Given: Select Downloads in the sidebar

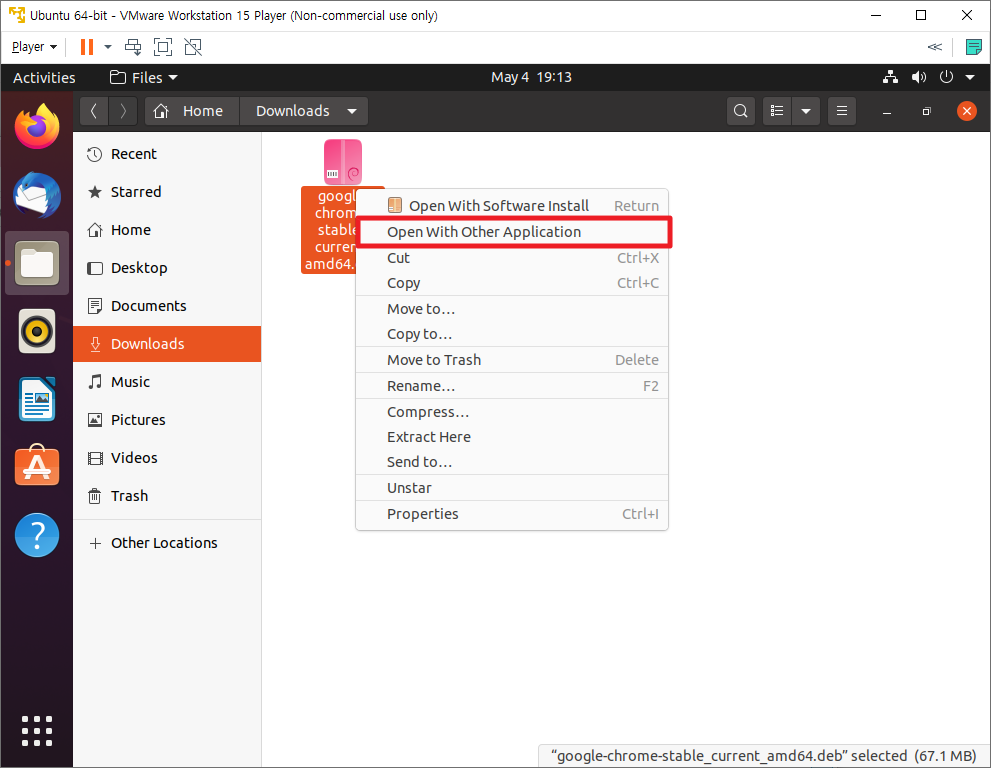Looking at the screenshot, I should pyautogui.click(x=167, y=344).
